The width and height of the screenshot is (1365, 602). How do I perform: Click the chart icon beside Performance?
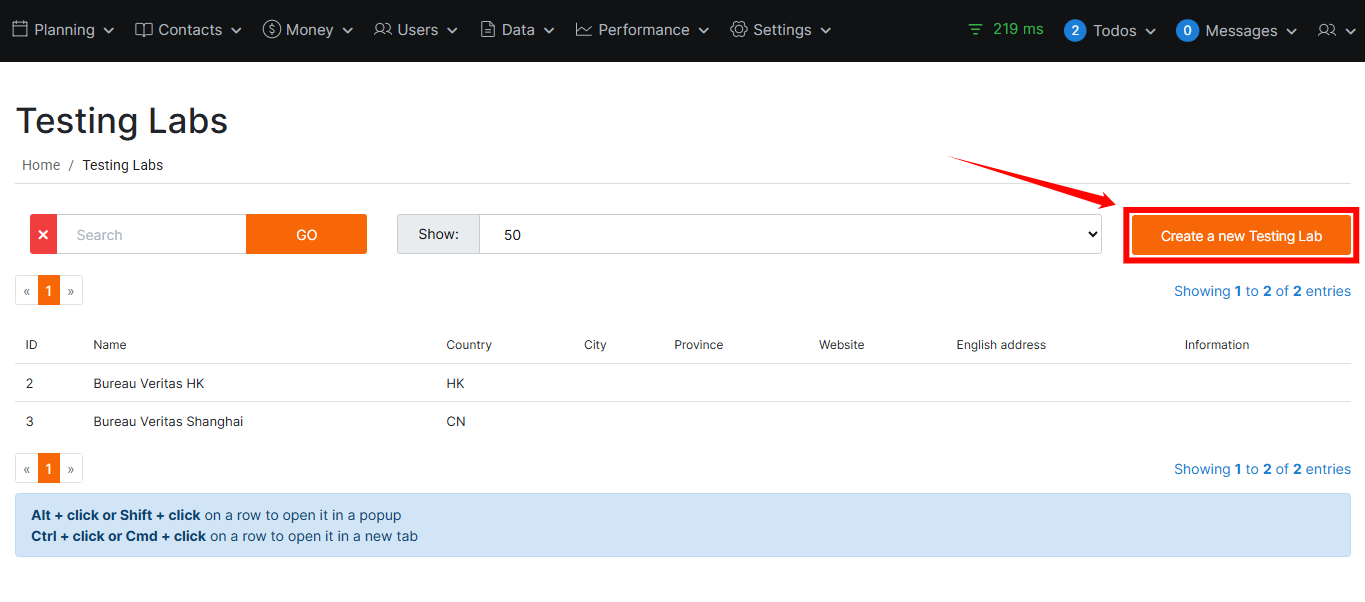pyautogui.click(x=584, y=30)
